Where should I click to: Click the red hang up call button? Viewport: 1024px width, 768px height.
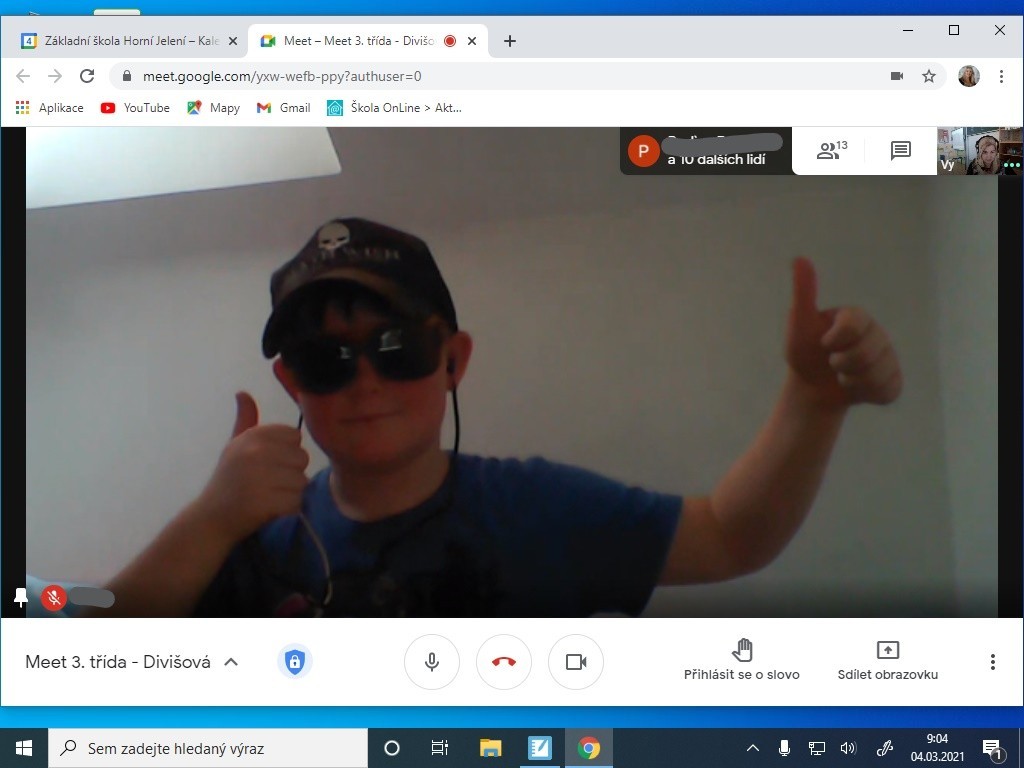(504, 662)
